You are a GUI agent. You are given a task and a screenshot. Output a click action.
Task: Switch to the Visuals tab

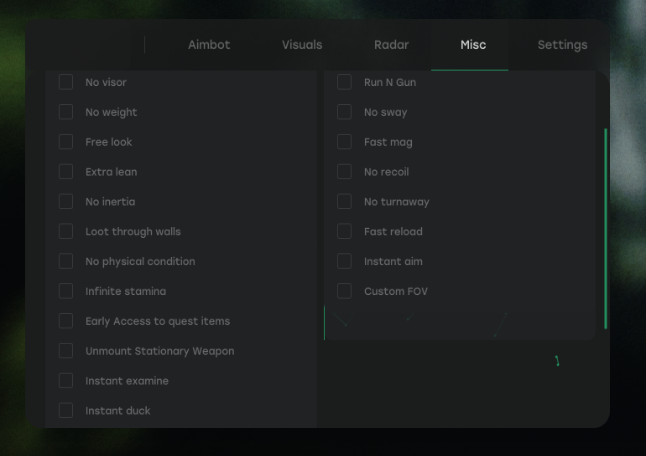(x=302, y=45)
